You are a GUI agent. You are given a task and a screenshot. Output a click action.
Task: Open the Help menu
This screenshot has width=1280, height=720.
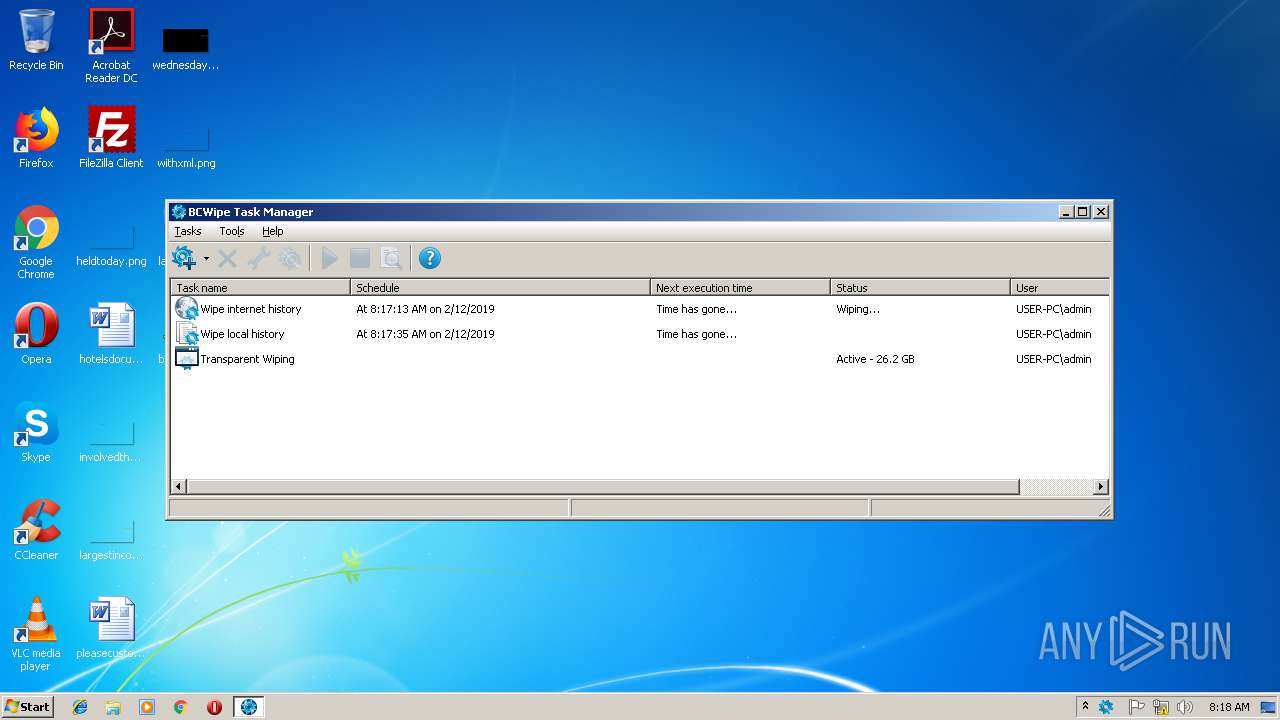(x=273, y=231)
